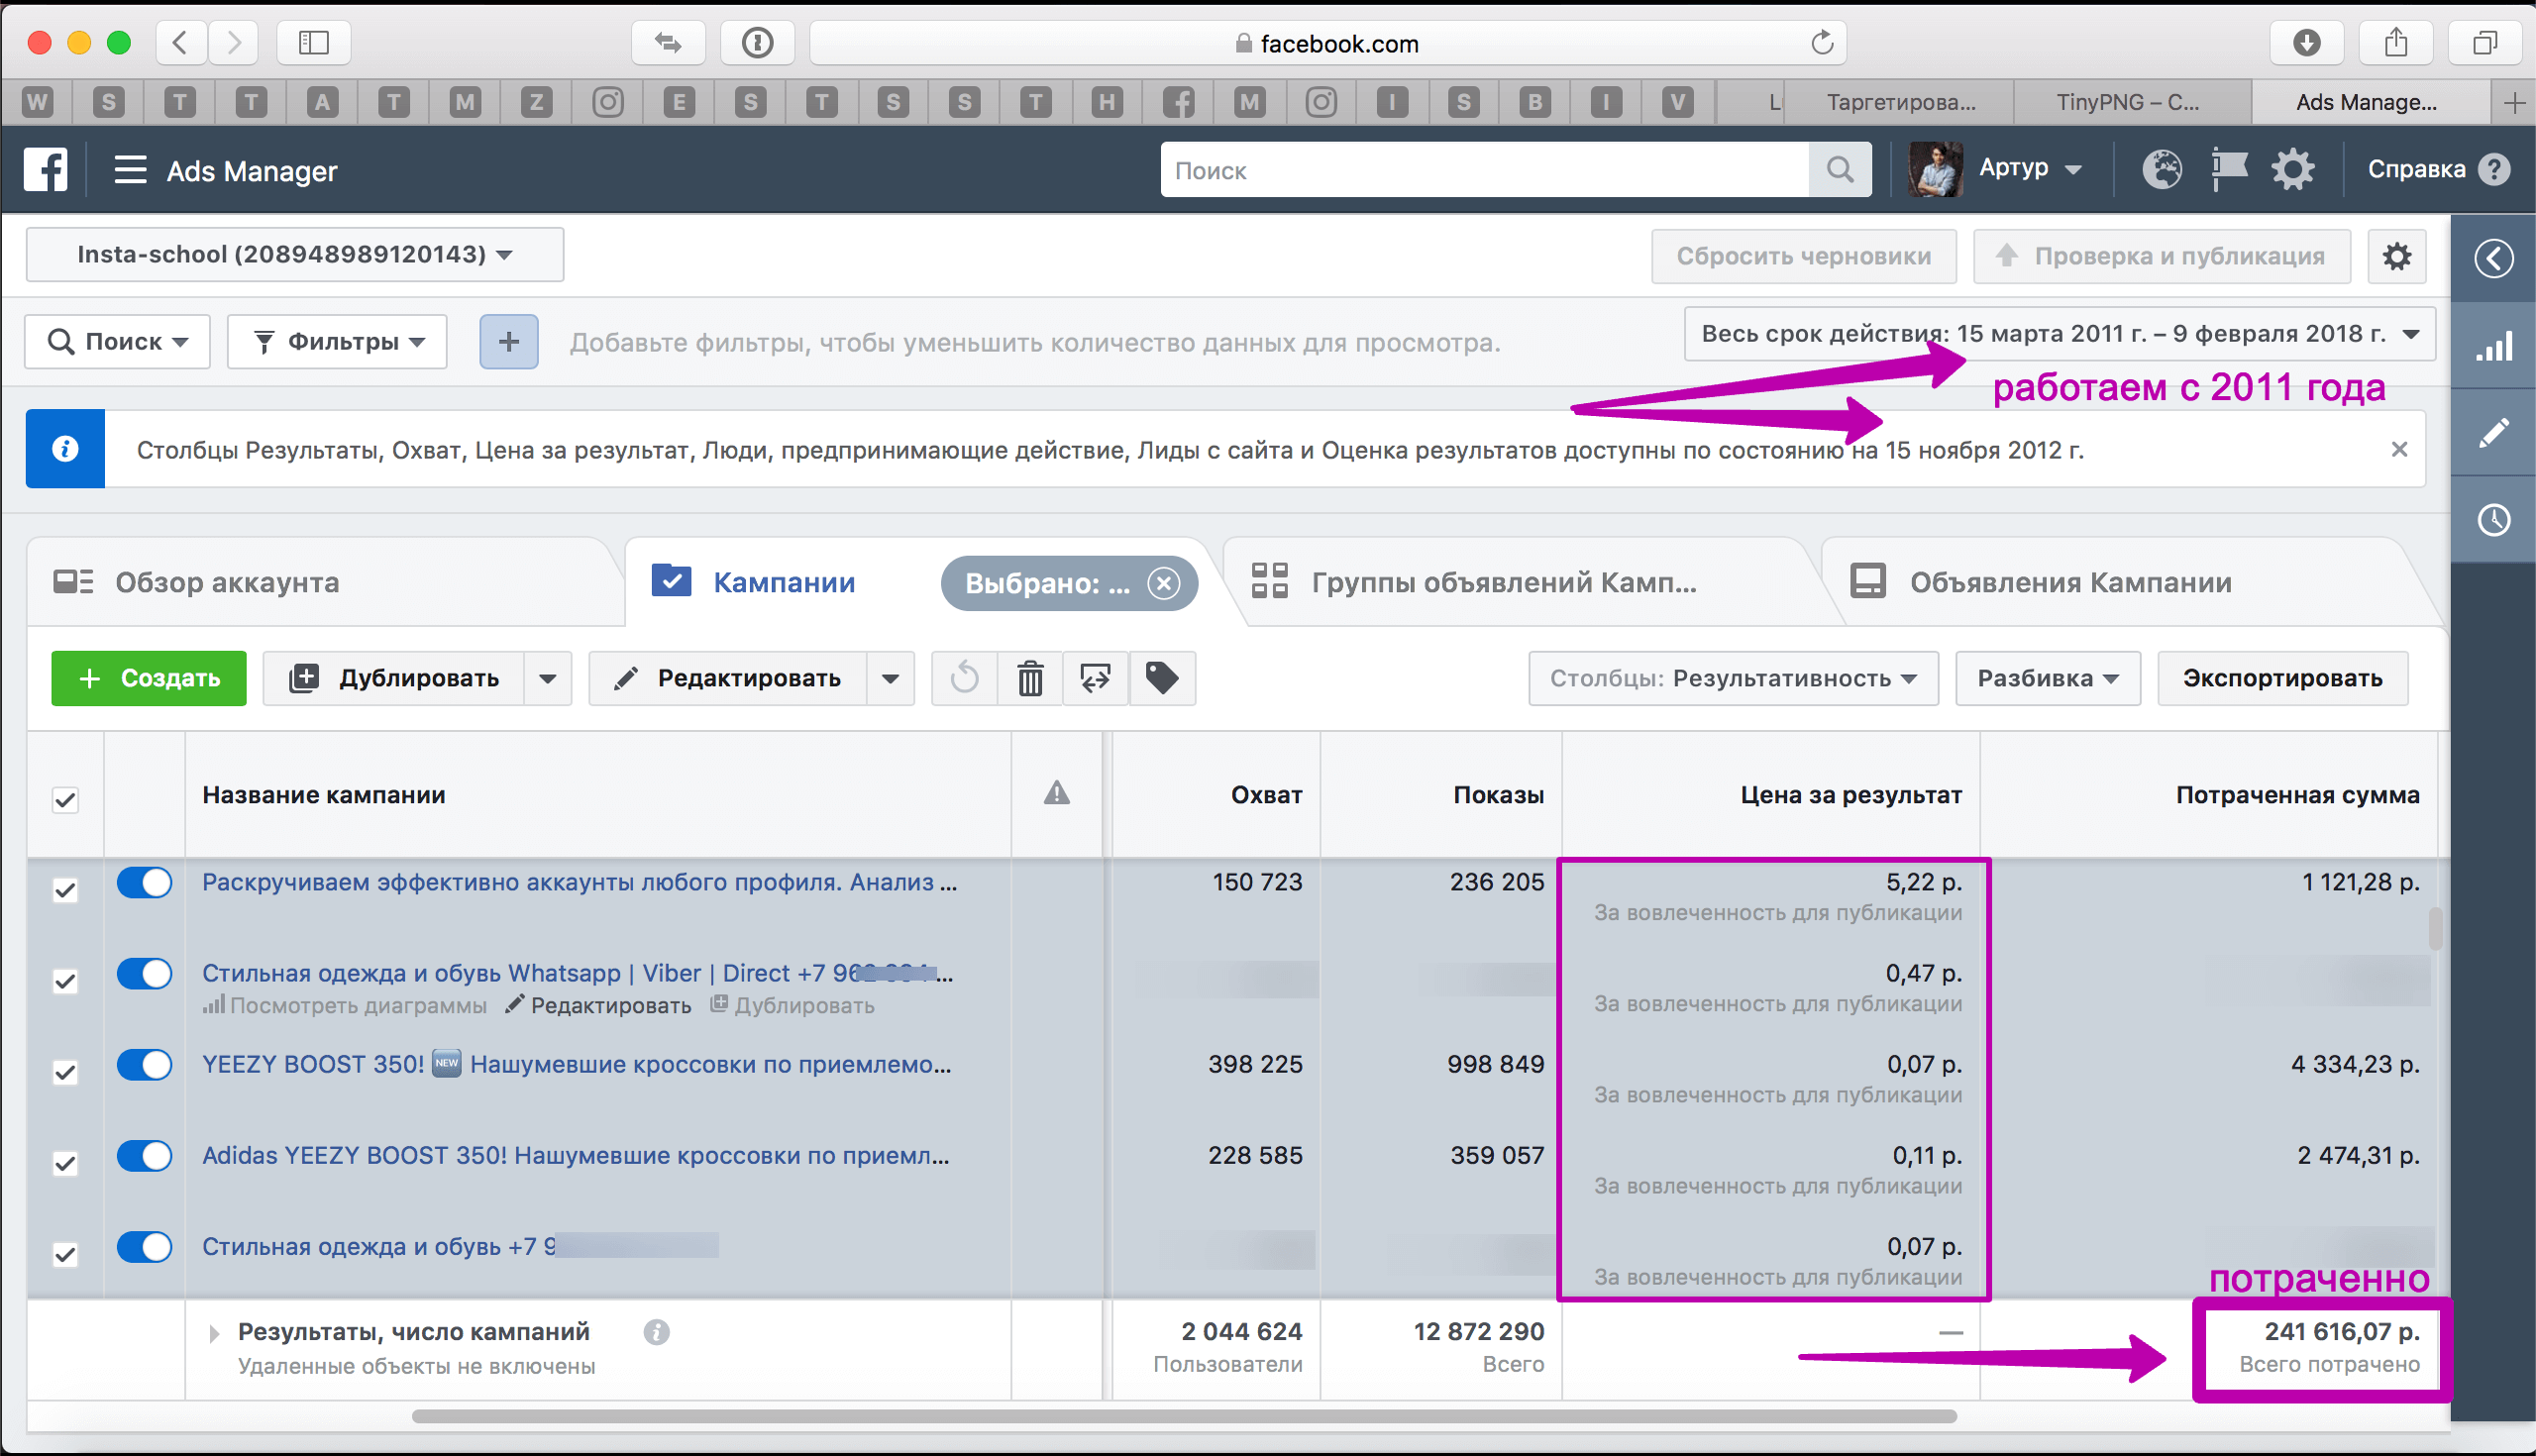Screen dimensions: 2536x1456
Task: Click the trash delete icon in toolbar
Action: (x=1030, y=678)
